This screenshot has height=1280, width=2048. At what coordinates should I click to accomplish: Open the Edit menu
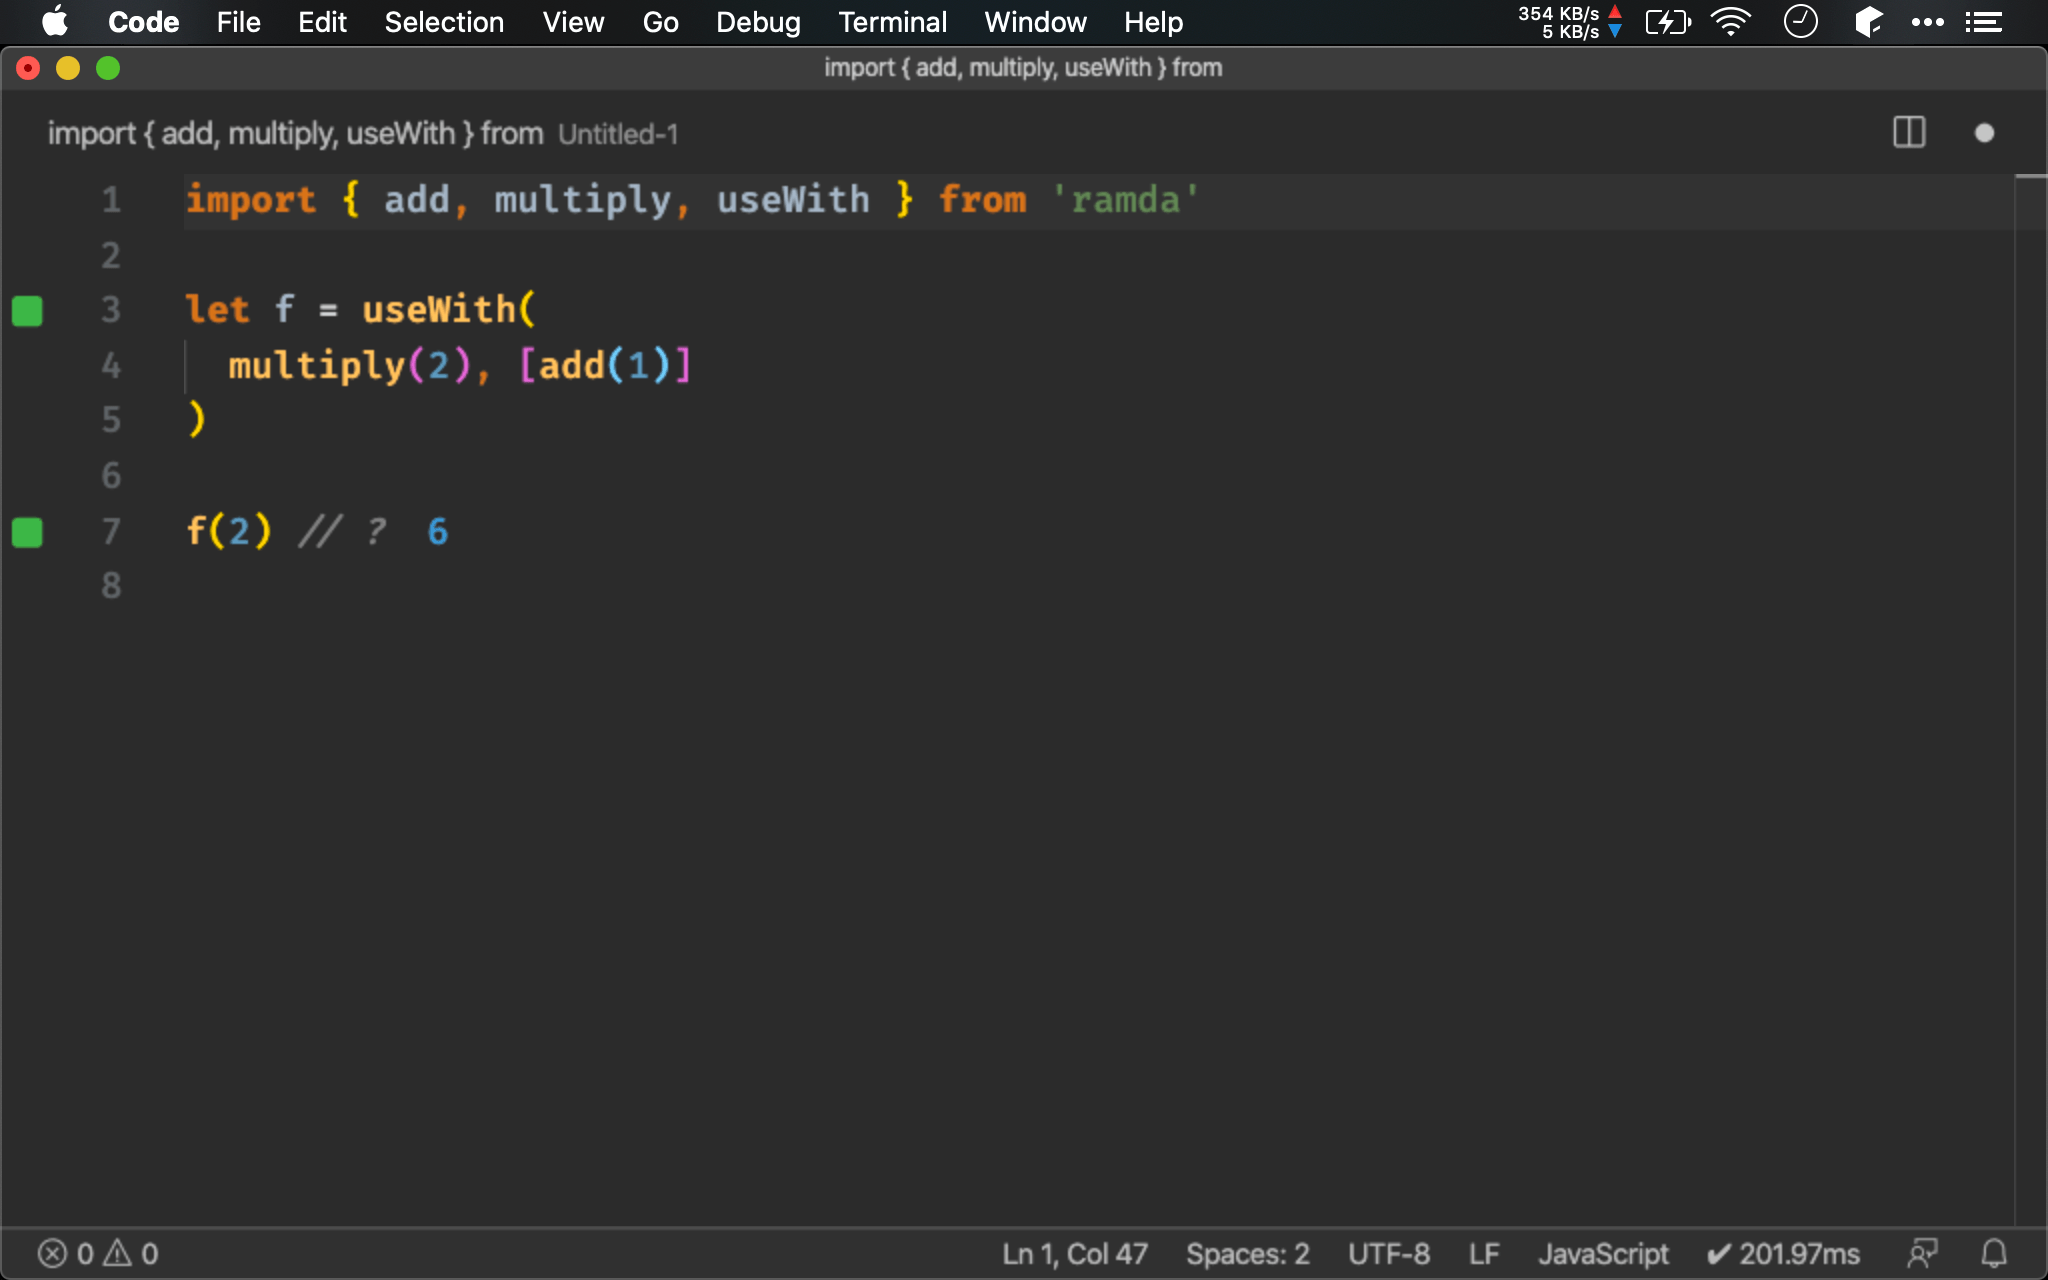(322, 22)
